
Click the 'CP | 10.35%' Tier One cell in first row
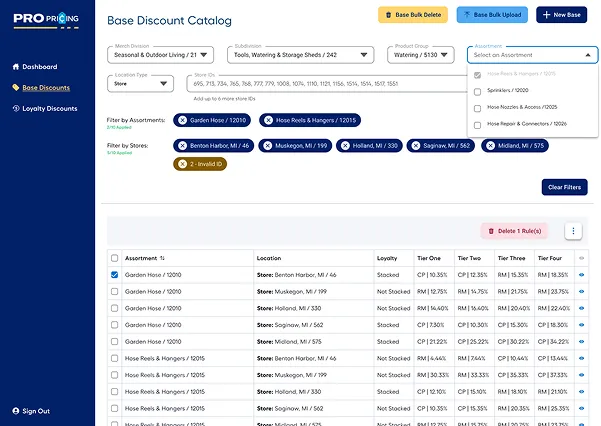[432, 275]
